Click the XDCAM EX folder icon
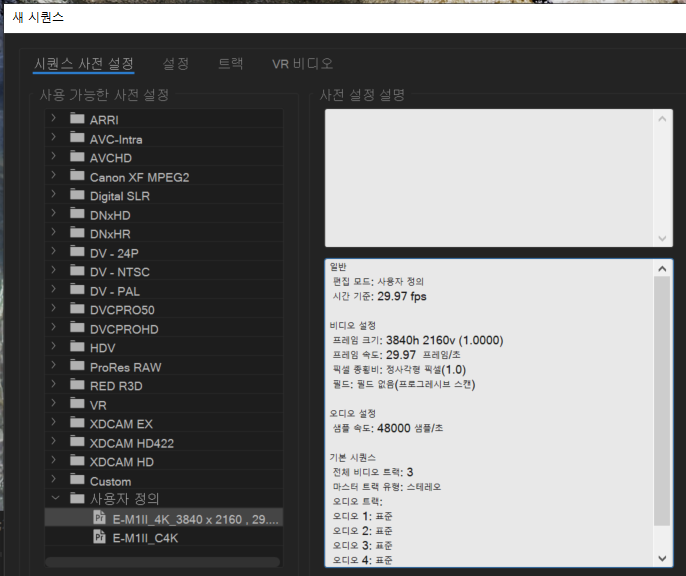 click(77, 422)
